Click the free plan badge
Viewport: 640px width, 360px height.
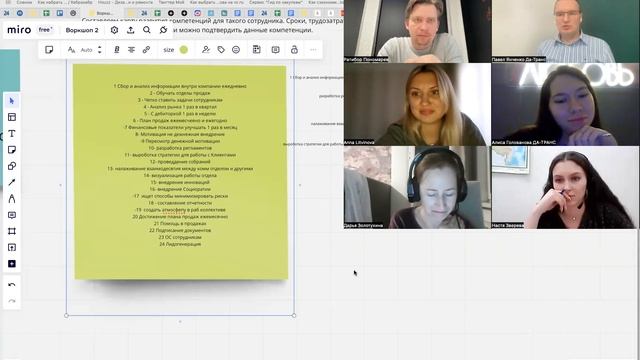[45, 30]
